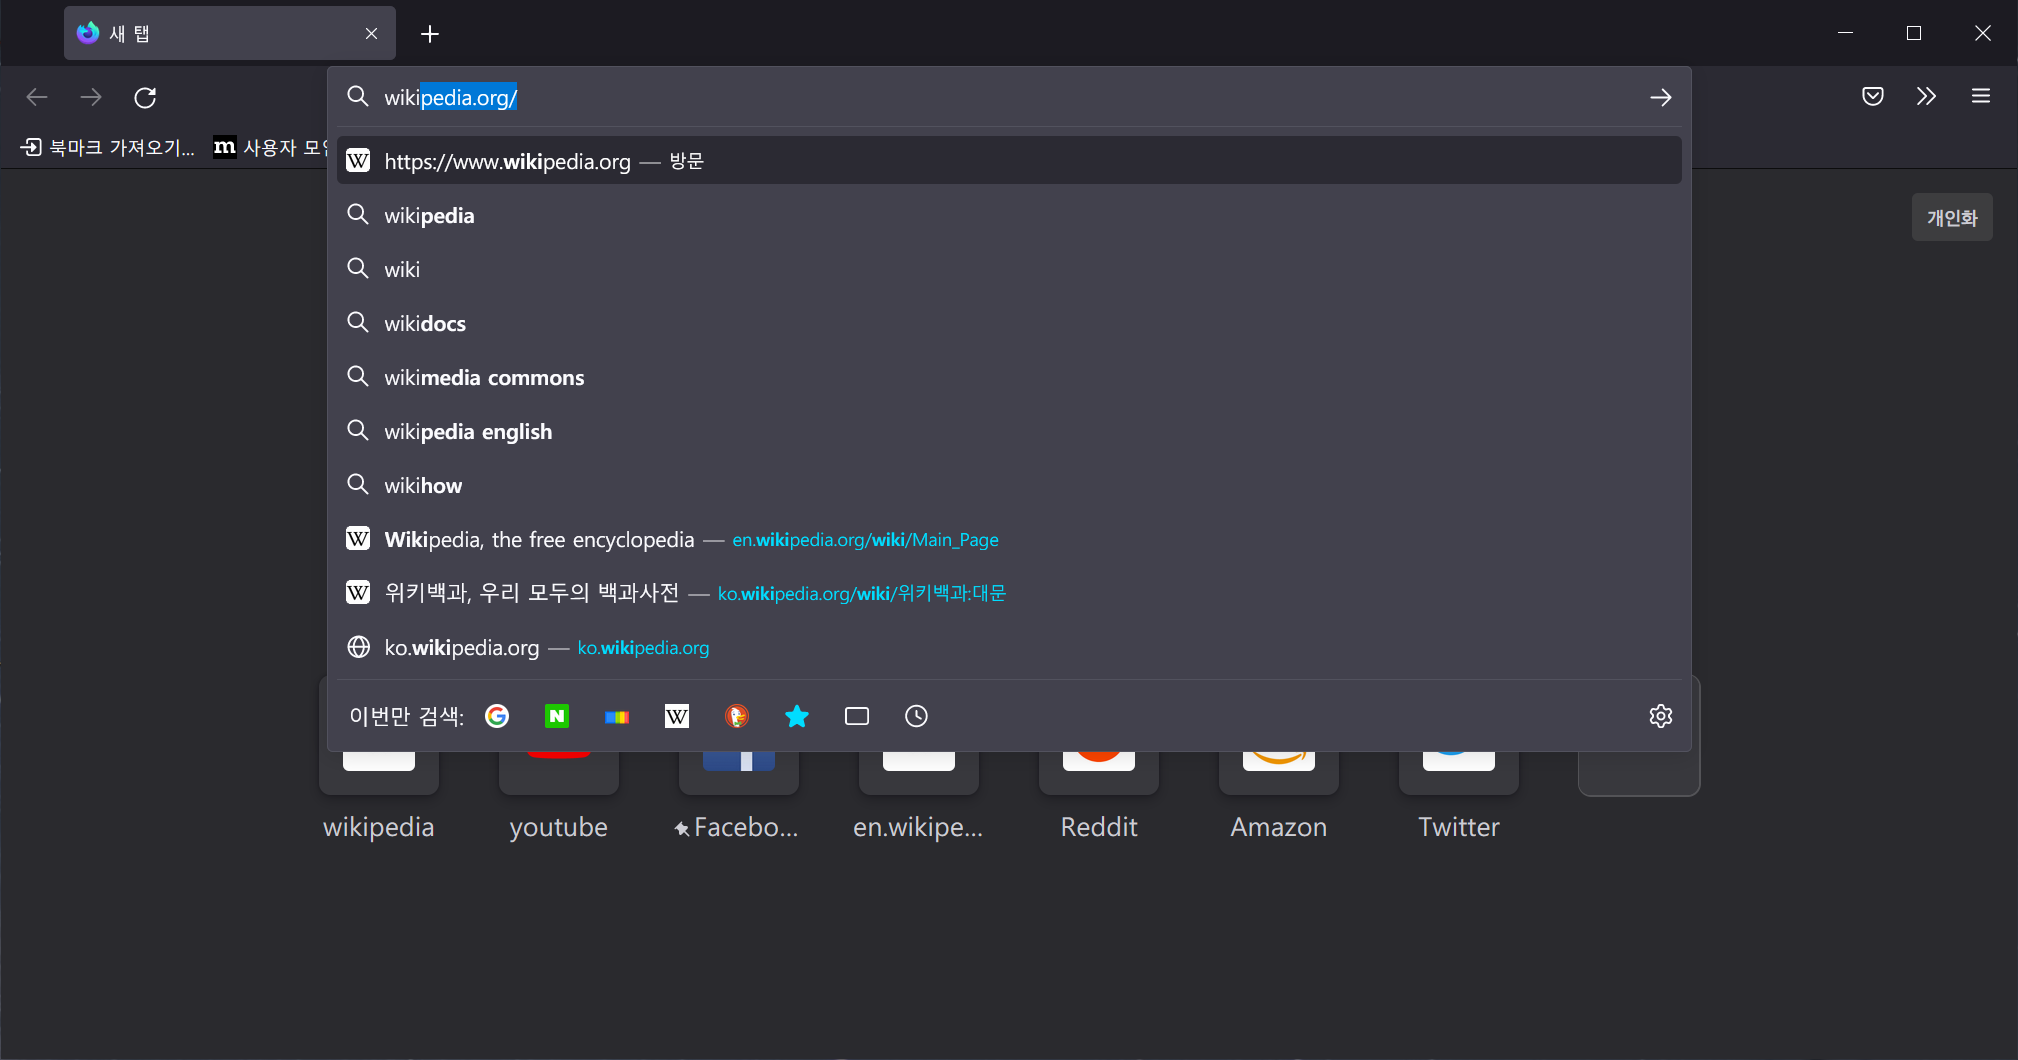This screenshot has width=2018, height=1060.
Task: Search history using the clock icon
Action: (916, 716)
